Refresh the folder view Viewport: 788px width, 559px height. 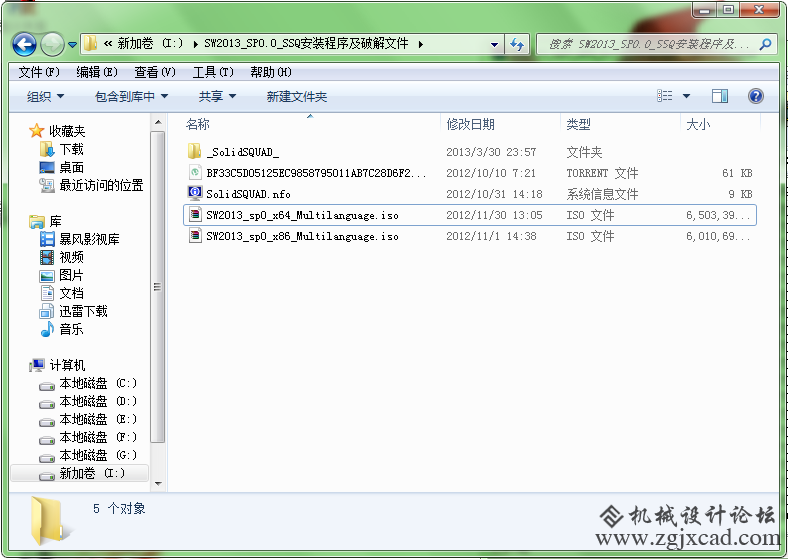coord(517,44)
